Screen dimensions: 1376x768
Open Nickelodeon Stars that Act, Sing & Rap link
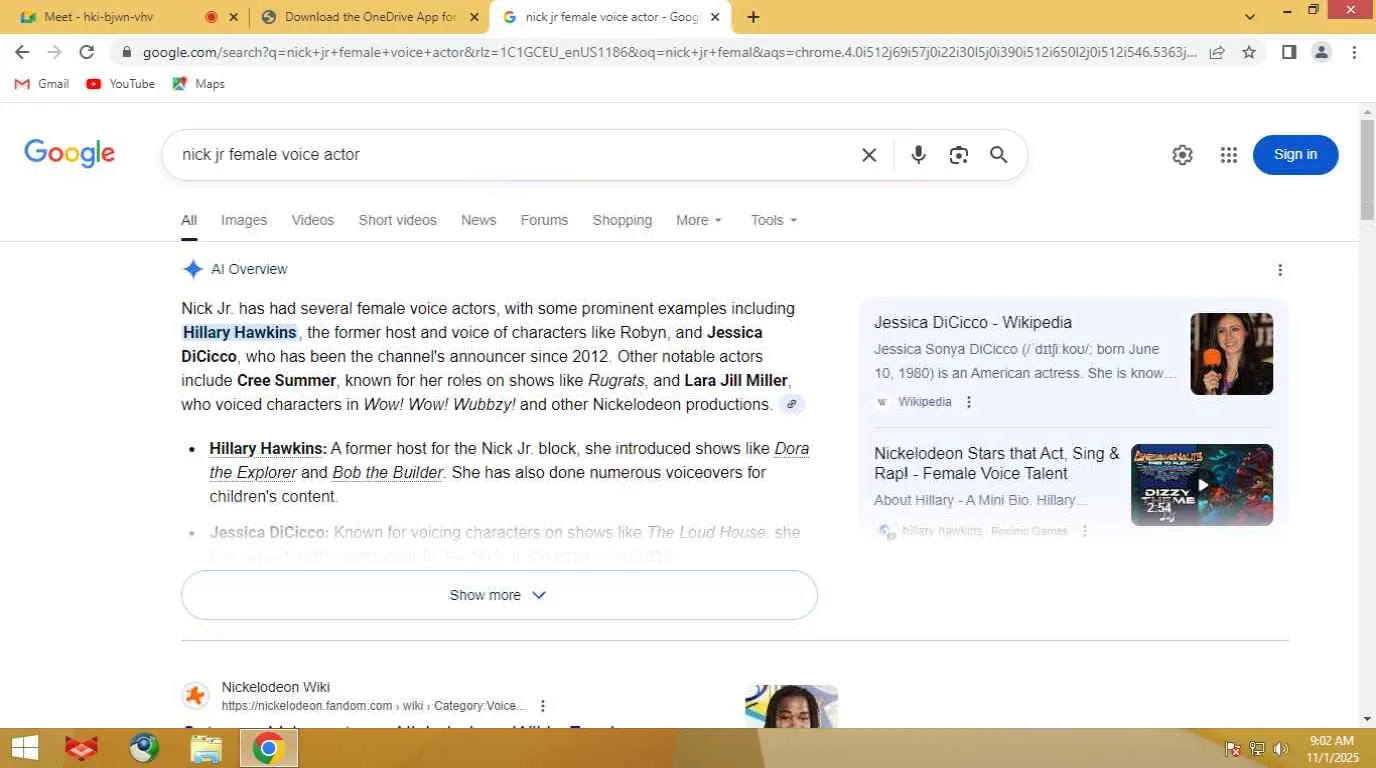pyautogui.click(x=997, y=463)
